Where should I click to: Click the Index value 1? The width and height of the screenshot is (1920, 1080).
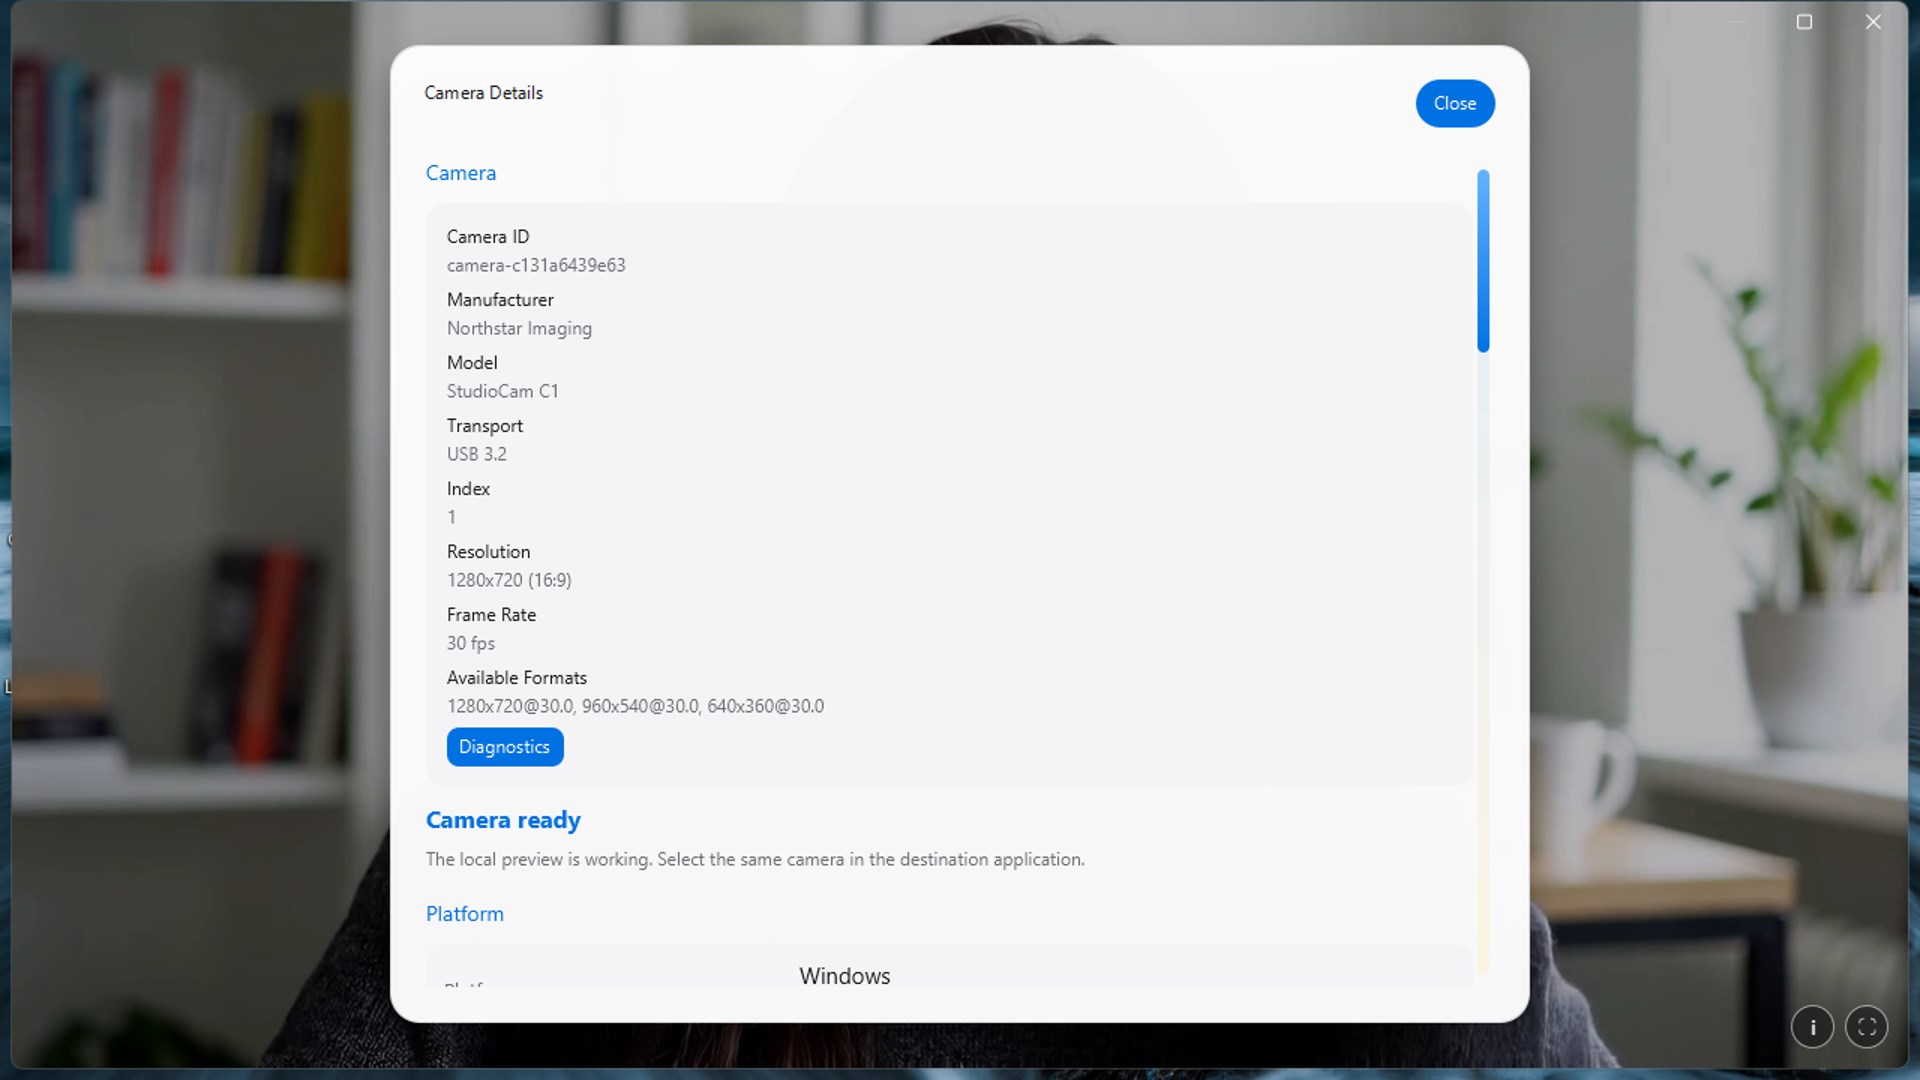pos(451,517)
